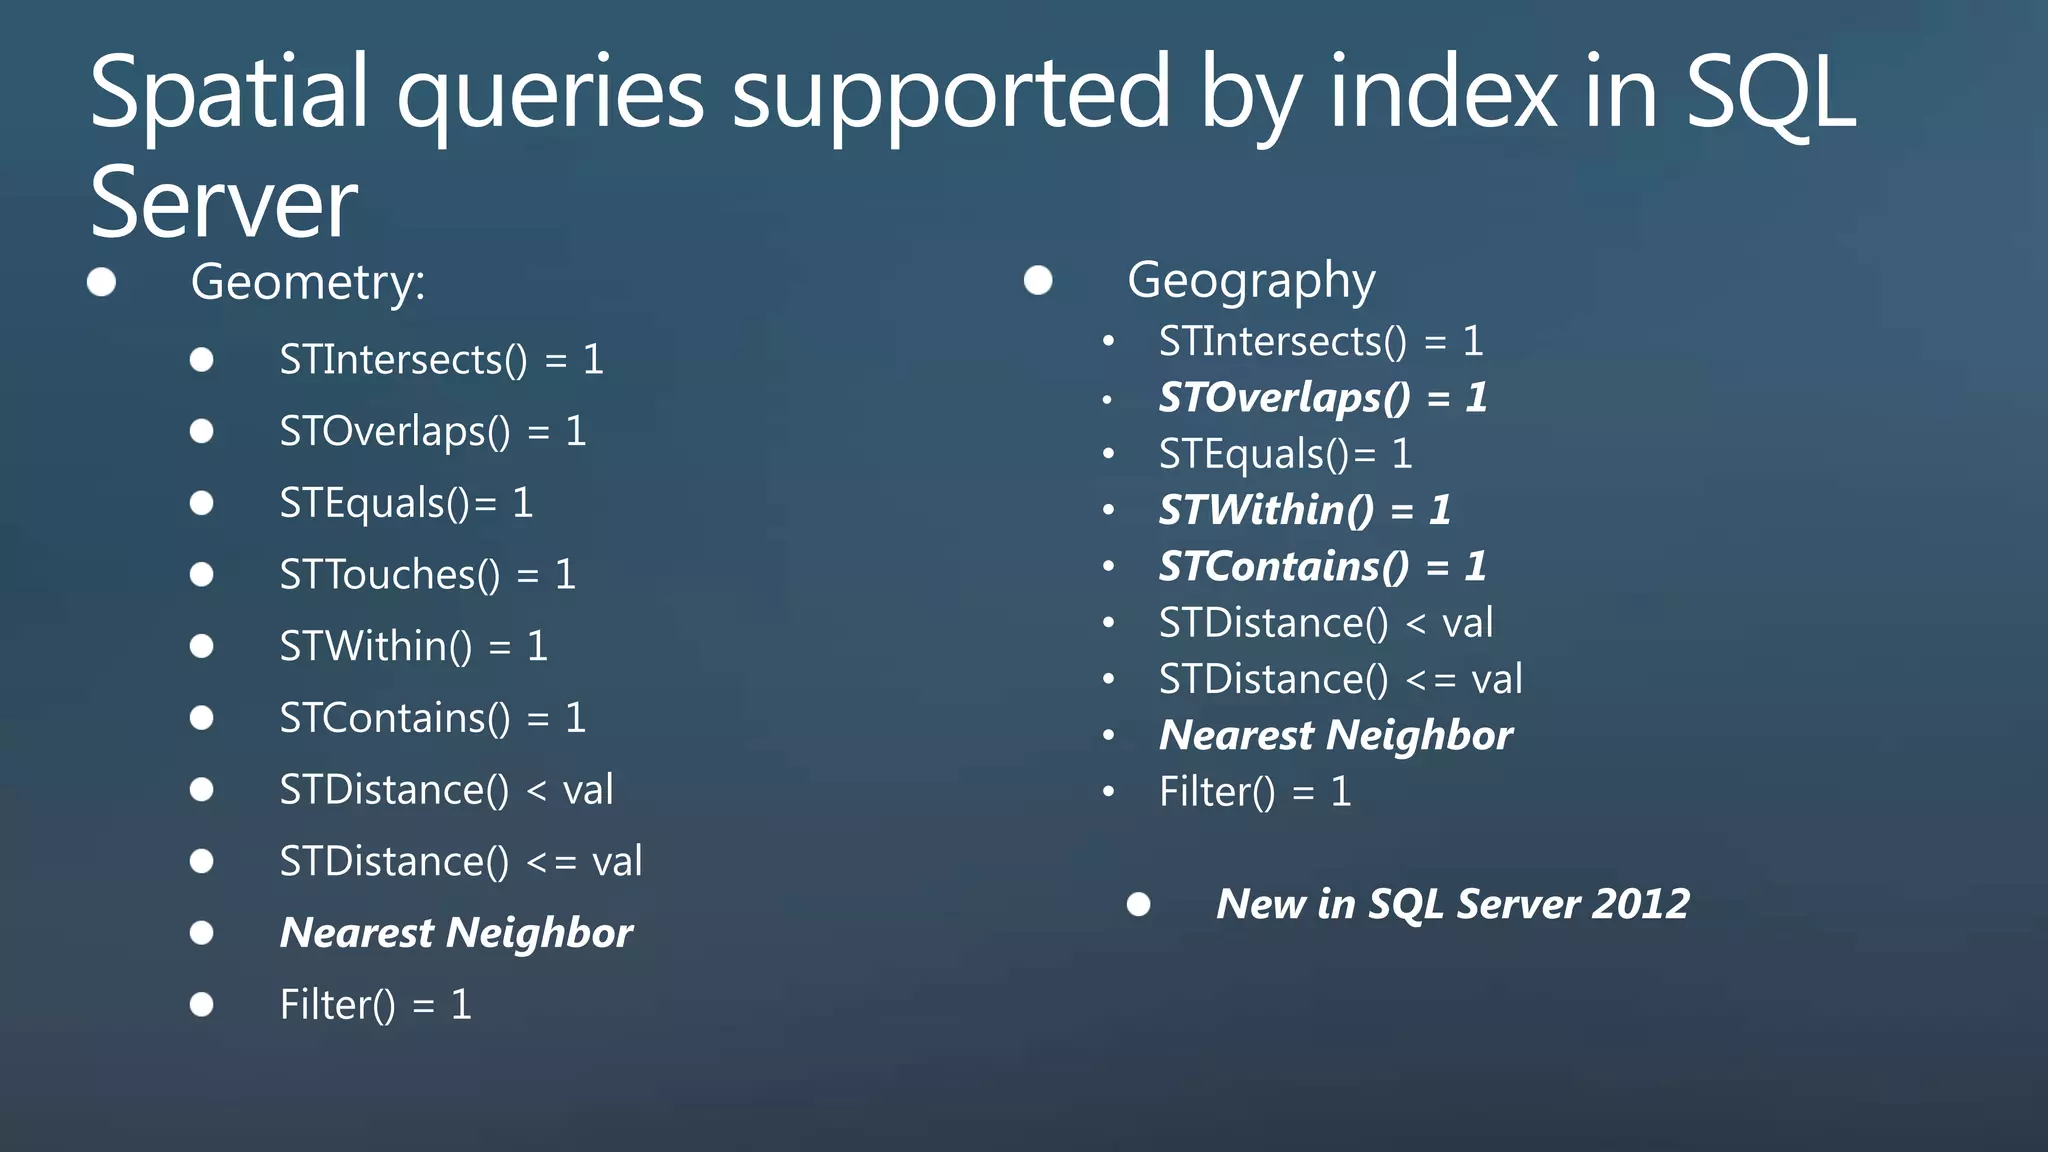Click Geography's bold STWithin() = 1 item
Screen dimensions: 2048x1152
[1304, 510]
